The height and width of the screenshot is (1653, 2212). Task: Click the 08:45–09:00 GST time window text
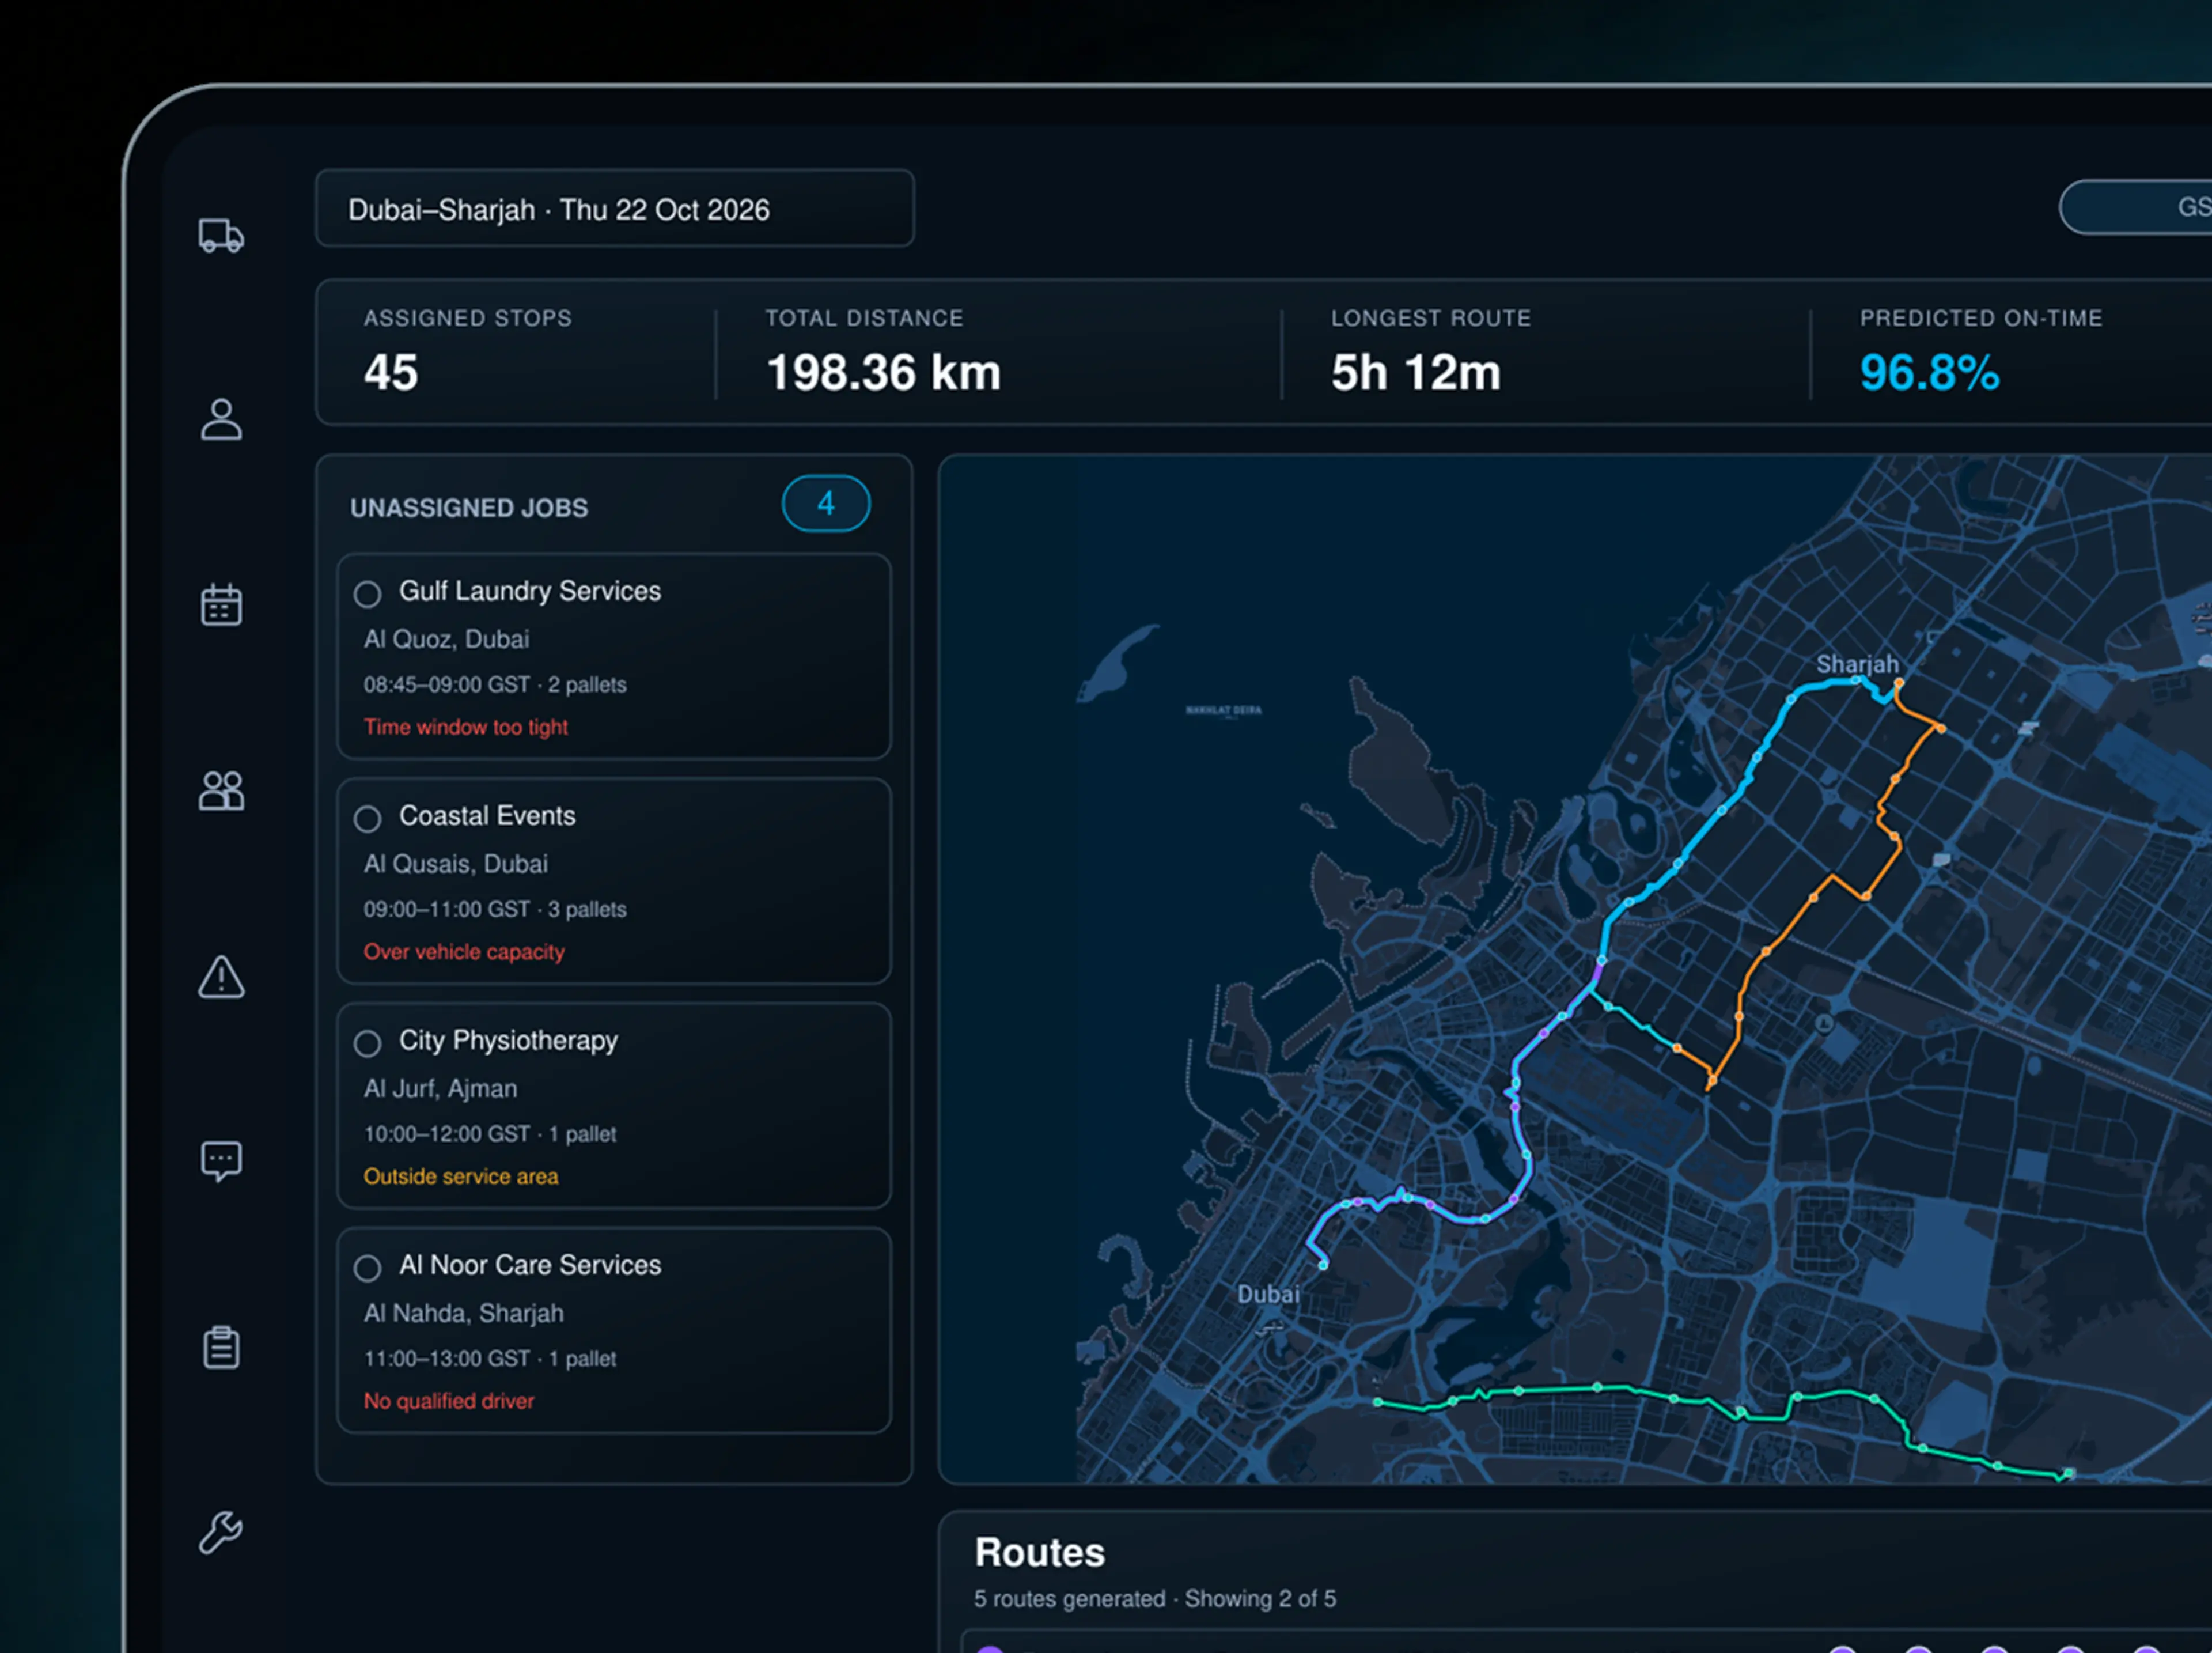[447, 685]
